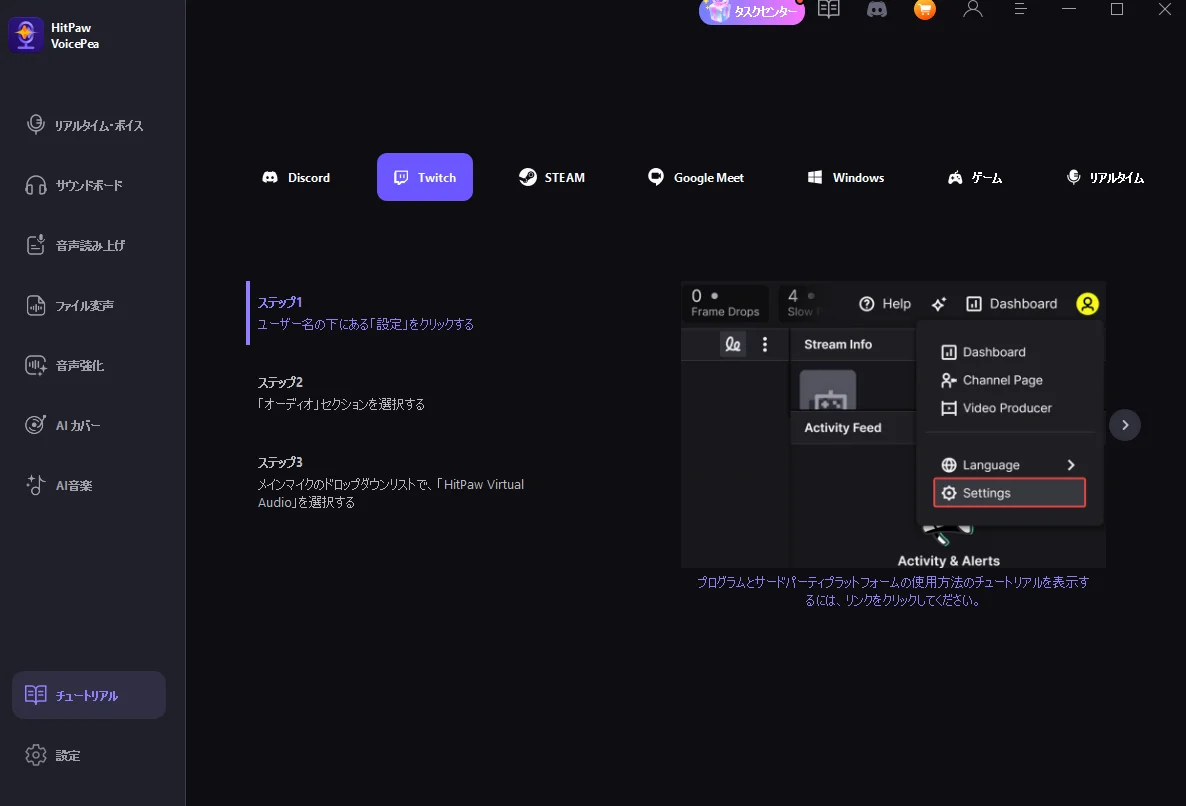Select チュートリアル in the sidebar
The height and width of the screenshot is (806, 1186).
click(89, 695)
